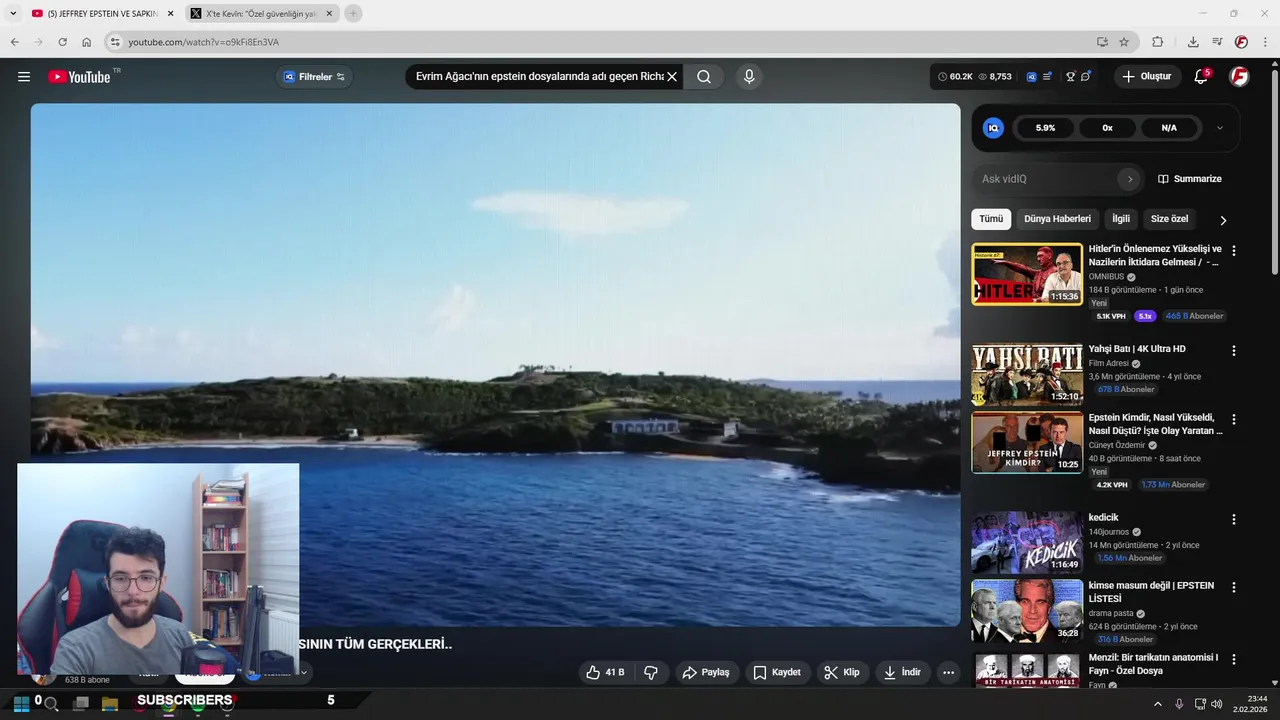Select the 5.9% vidIQ metric pill
Image resolution: width=1280 pixels, height=720 pixels.
[1045, 128]
